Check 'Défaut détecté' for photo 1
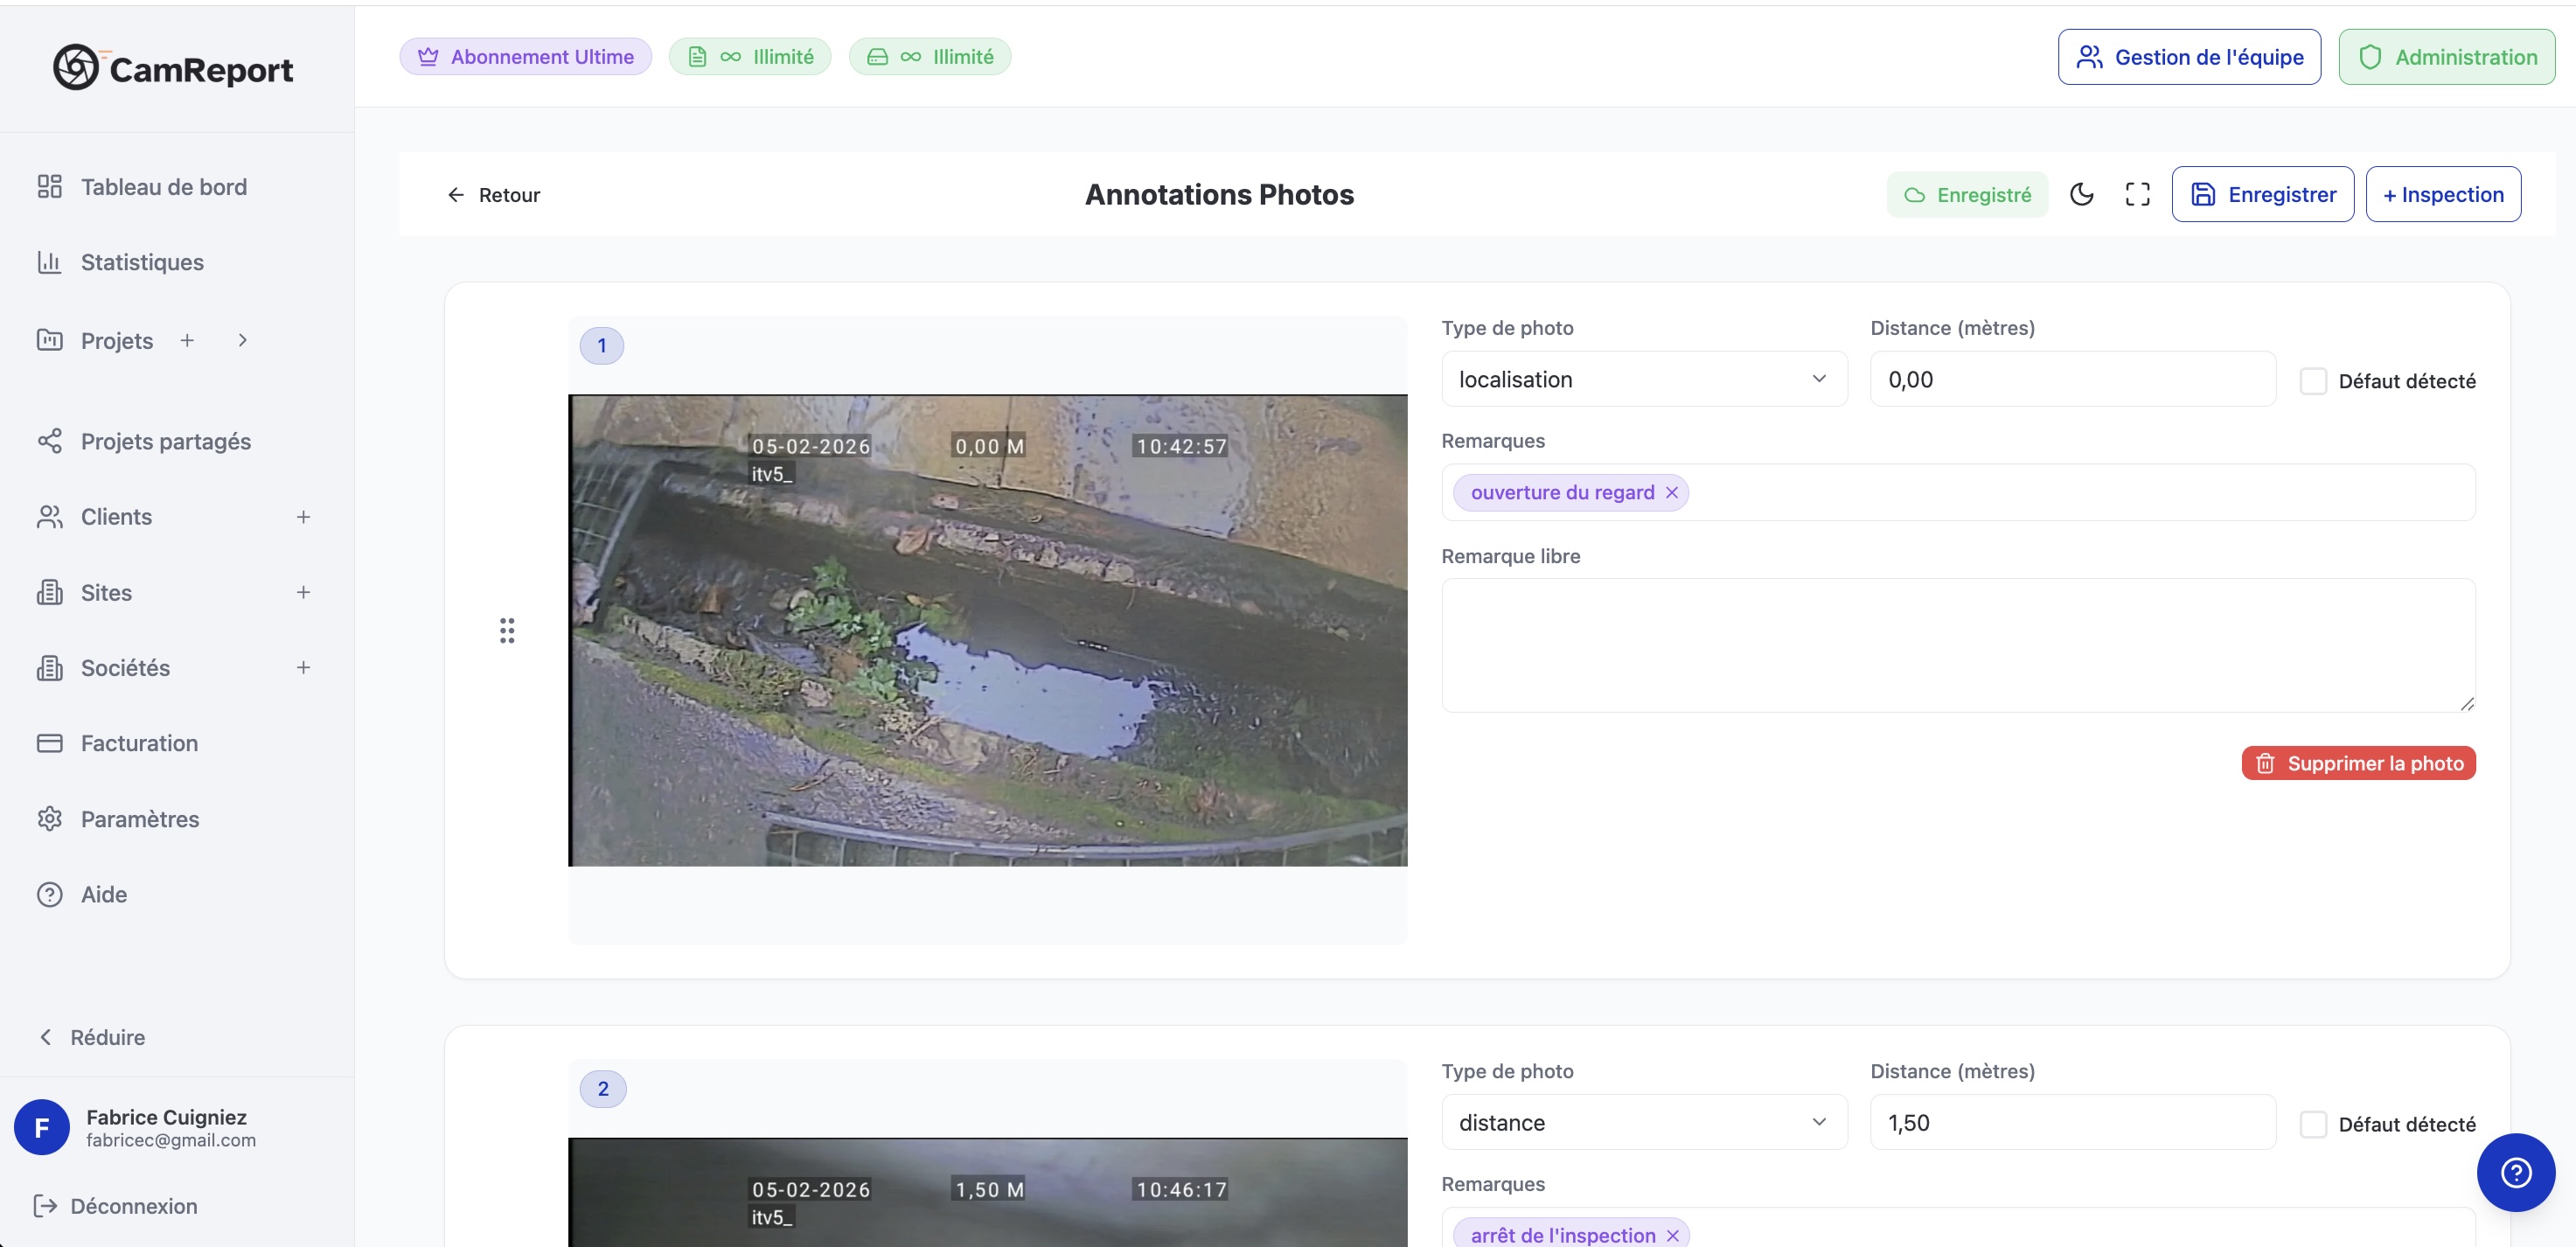Image resolution: width=2576 pixels, height=1247 pixels. 2313,380
